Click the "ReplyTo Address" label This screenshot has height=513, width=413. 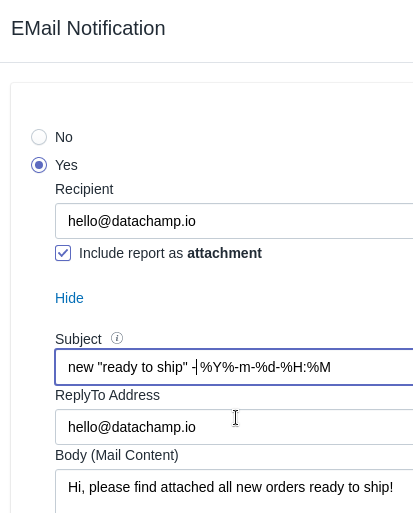pyautogui.click(x=107, y=395)
